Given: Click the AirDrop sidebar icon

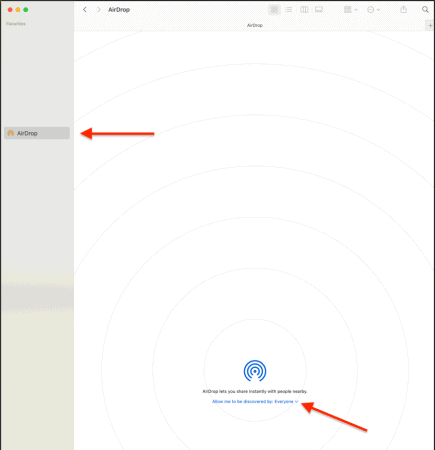Looking at the screenshot, I should (x=11, y=133).
